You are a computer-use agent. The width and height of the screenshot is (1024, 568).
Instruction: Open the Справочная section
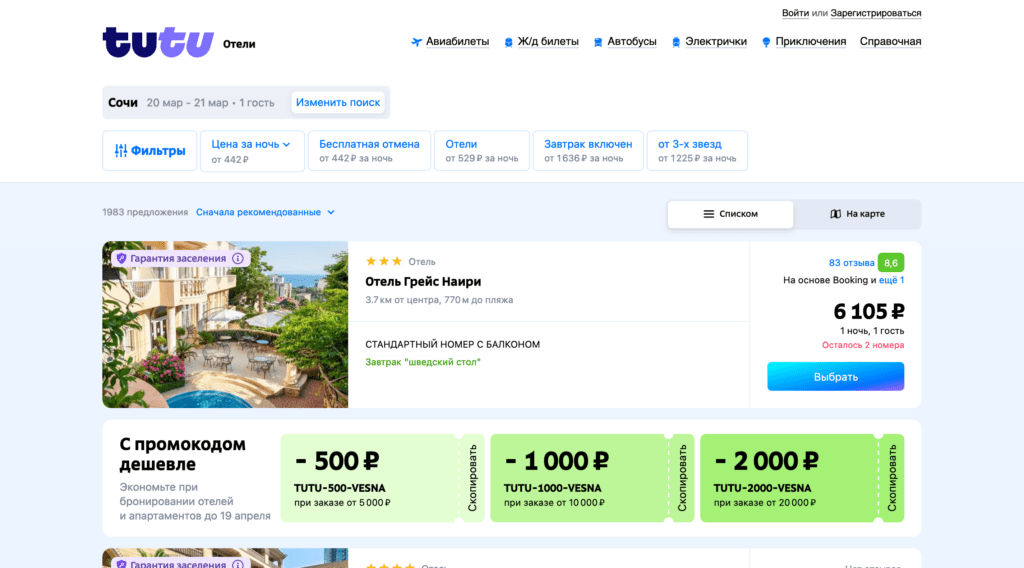tap(890, 42)
